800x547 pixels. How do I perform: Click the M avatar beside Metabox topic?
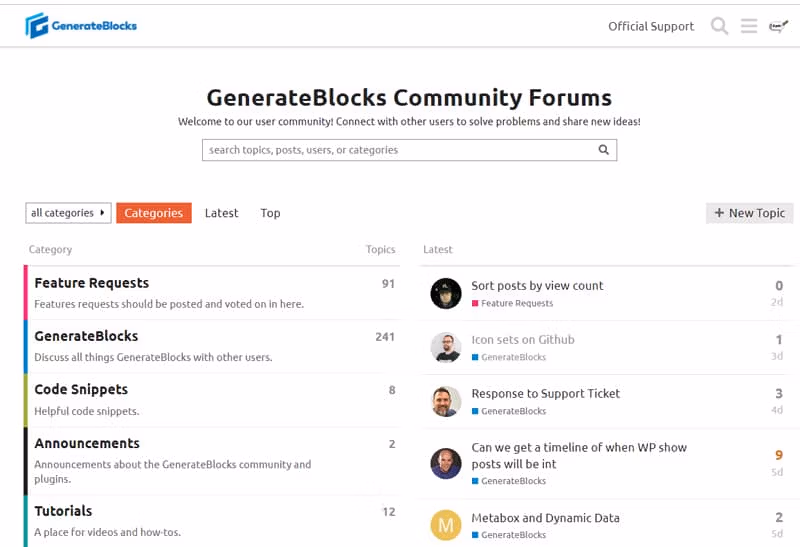click(x=446, y=525)
